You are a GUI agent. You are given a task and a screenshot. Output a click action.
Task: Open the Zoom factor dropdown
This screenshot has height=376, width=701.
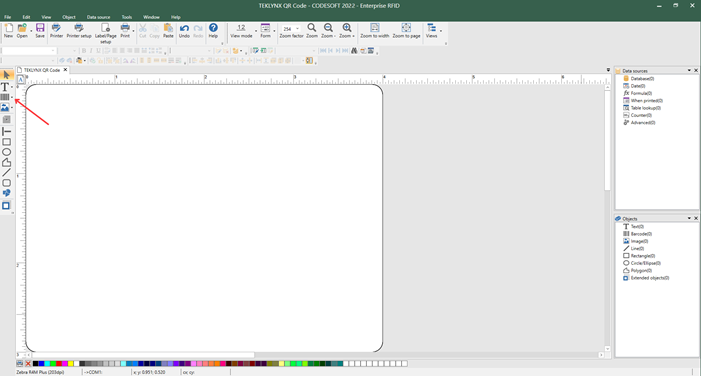pyautogui.click(x=298, y=29)
